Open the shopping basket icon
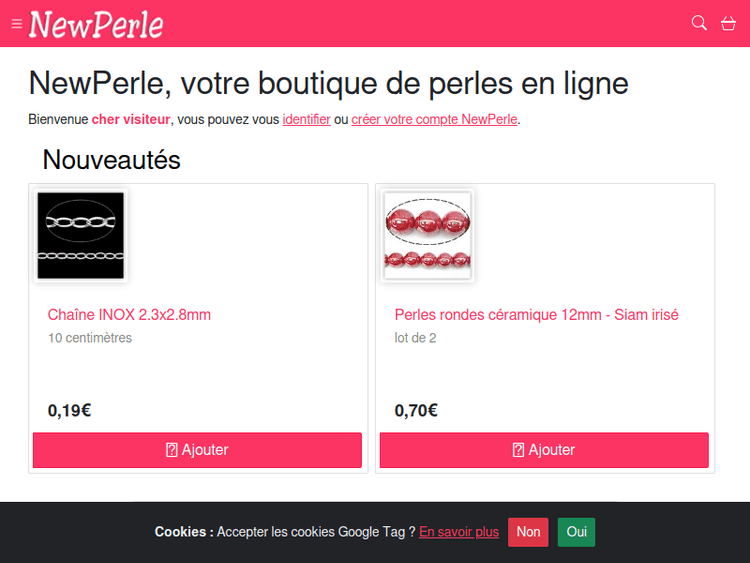Screen dimensions: 750x563 (x=728, y=23)
